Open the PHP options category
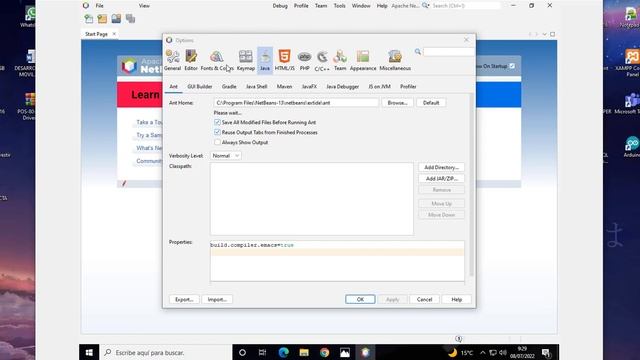Image resolution: width=640 pixels, height=360 pixels. (x=304, y=60)
